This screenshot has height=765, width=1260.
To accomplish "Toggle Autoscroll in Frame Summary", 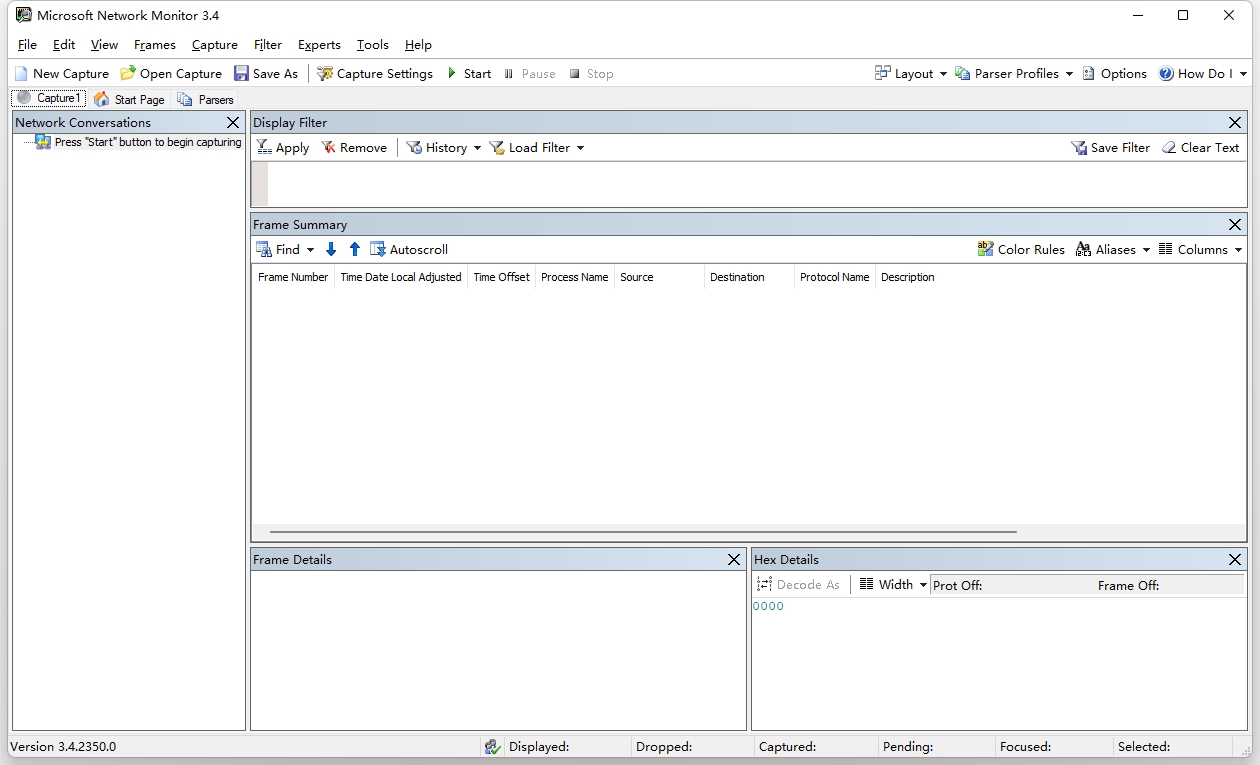I will pyautogui.click(x=409, y=249).
